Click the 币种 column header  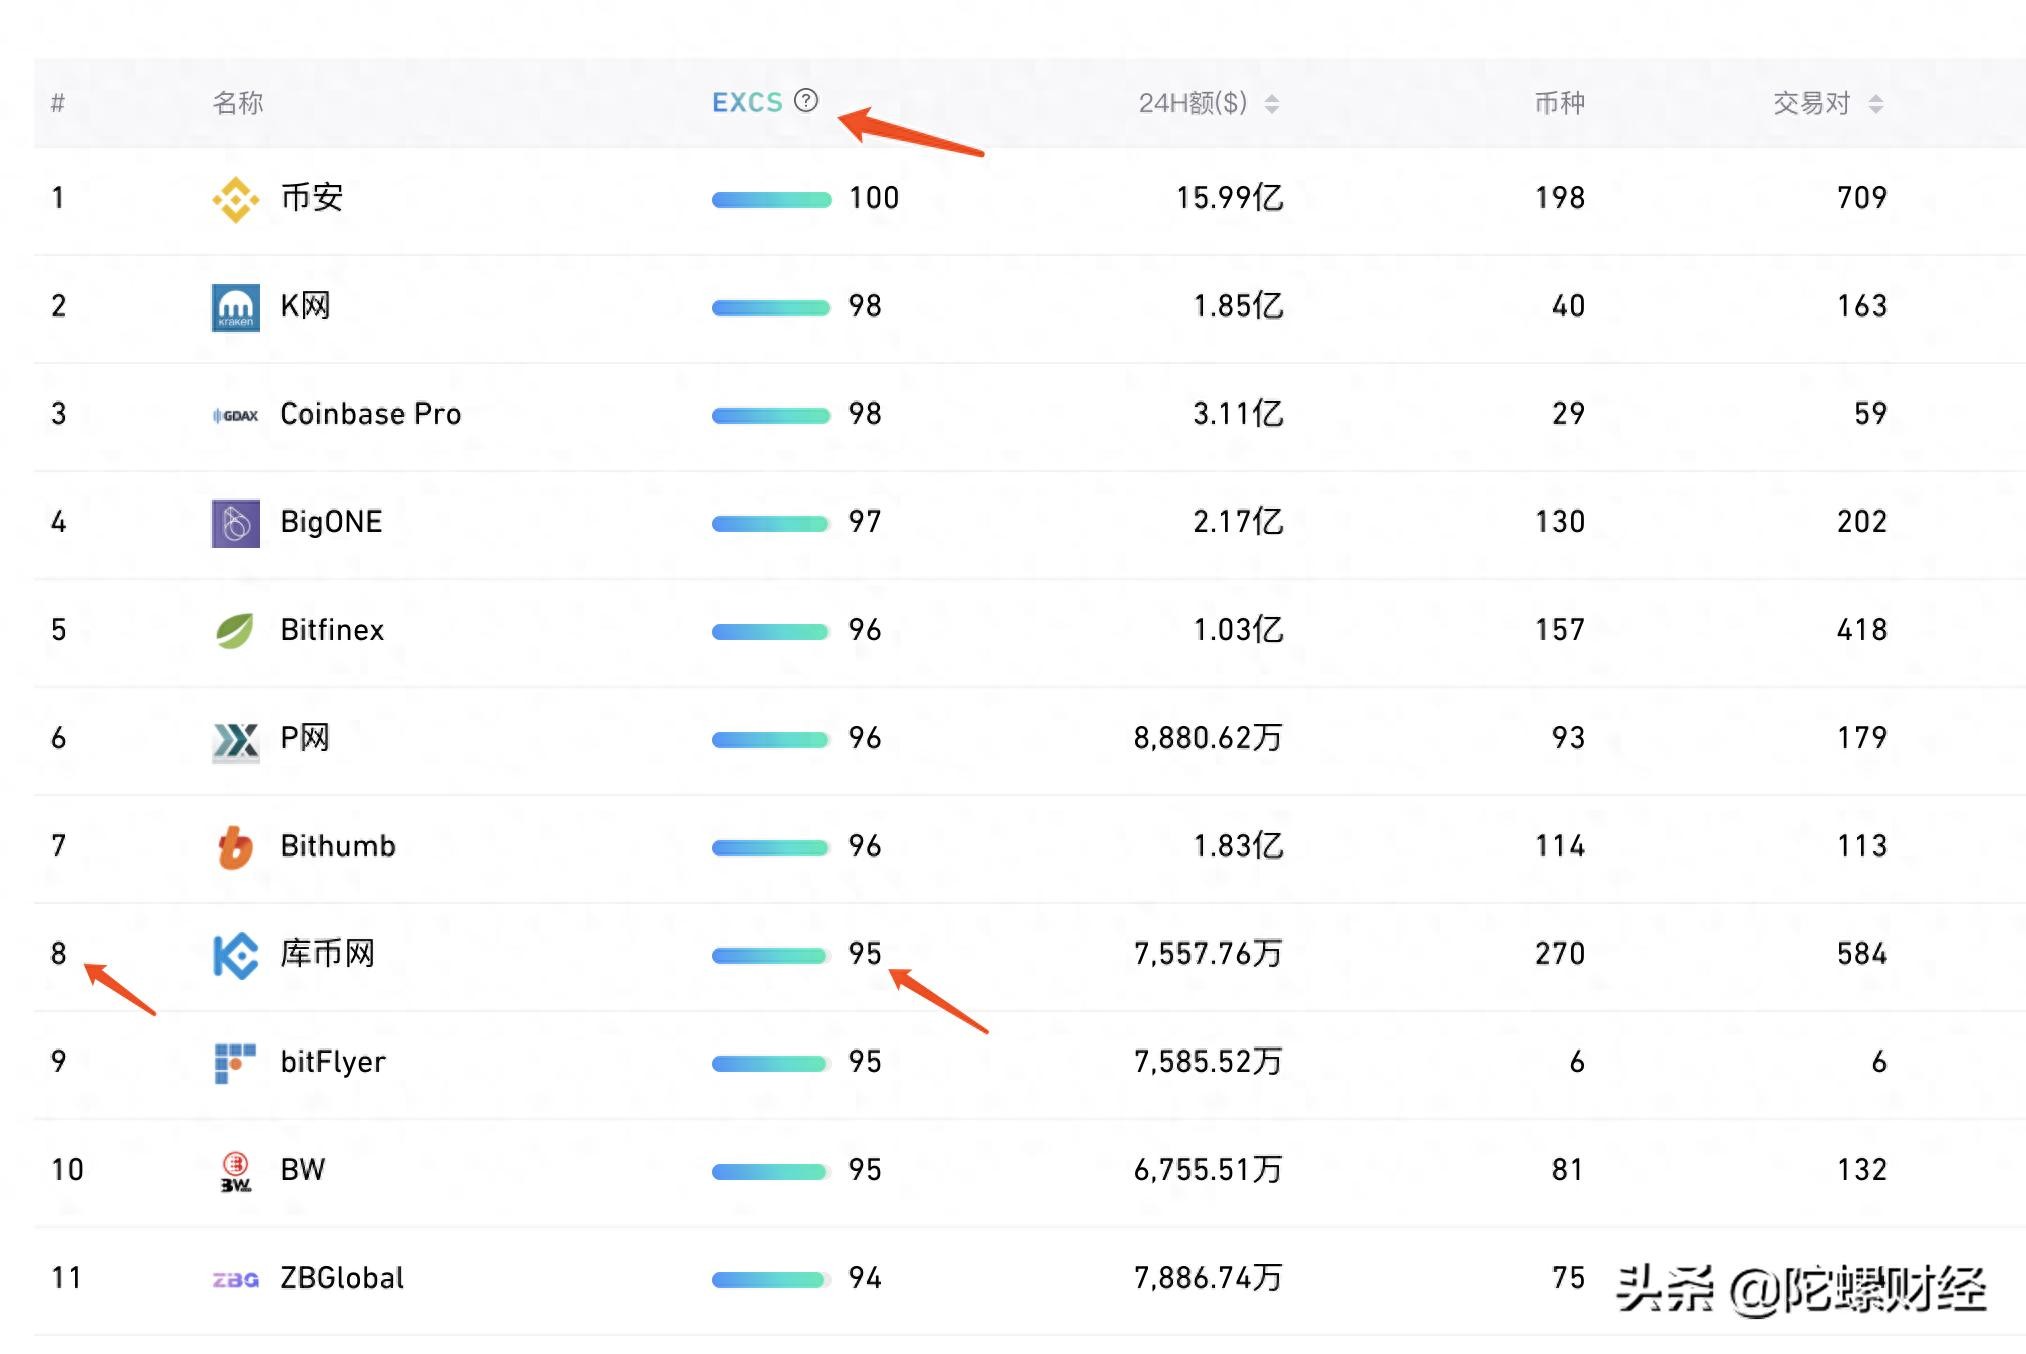tap(1559, 102)
